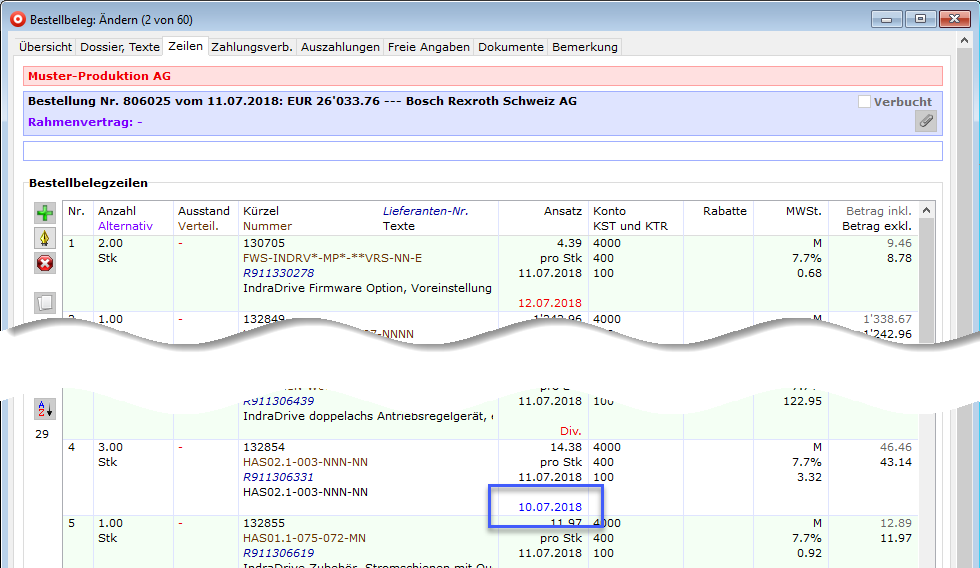Select the highlighted date 10.07.2018 in line 4
Viewport: 980px width, 568px height.
pos(549,507)
